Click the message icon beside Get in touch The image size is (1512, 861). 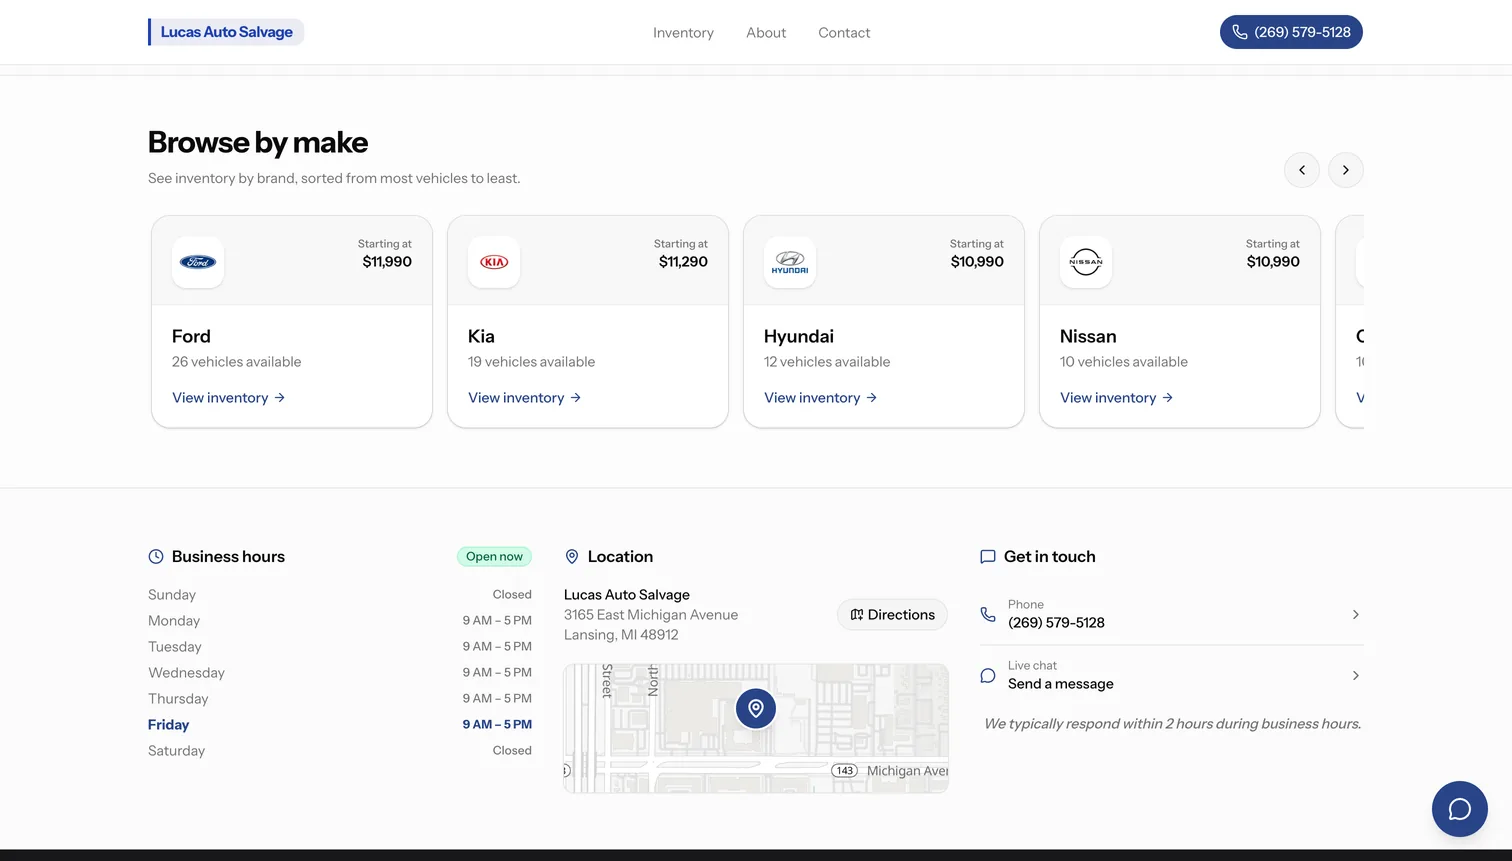[x=988, y=557]
